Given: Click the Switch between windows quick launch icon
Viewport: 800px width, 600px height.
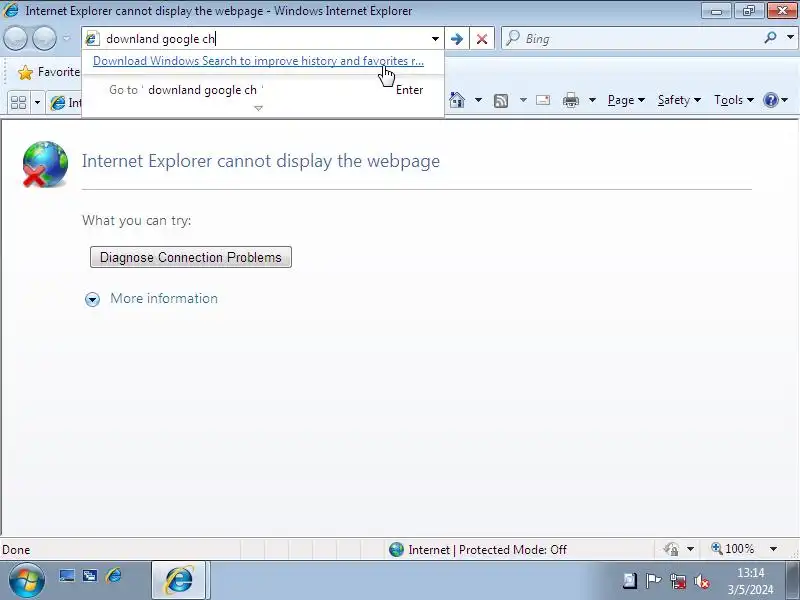Looking at the screenshot, I should (90, 576).
